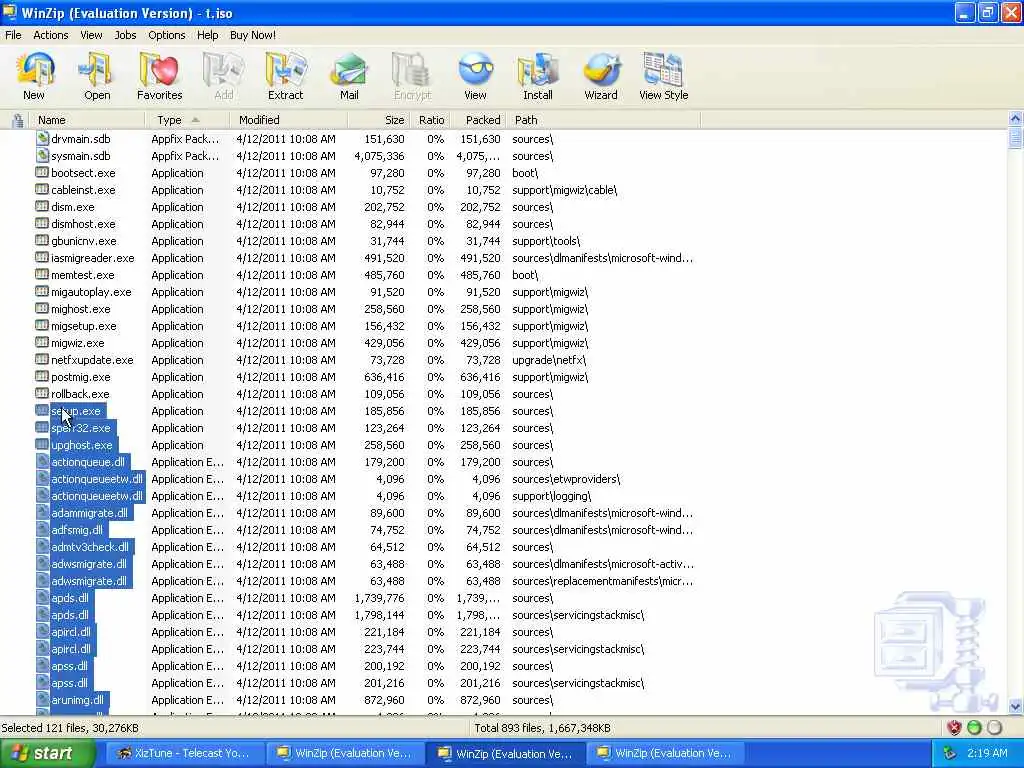Click the bootsect.exe file icon
Screen dimensions: 1024x768
(x=42, y=172)
